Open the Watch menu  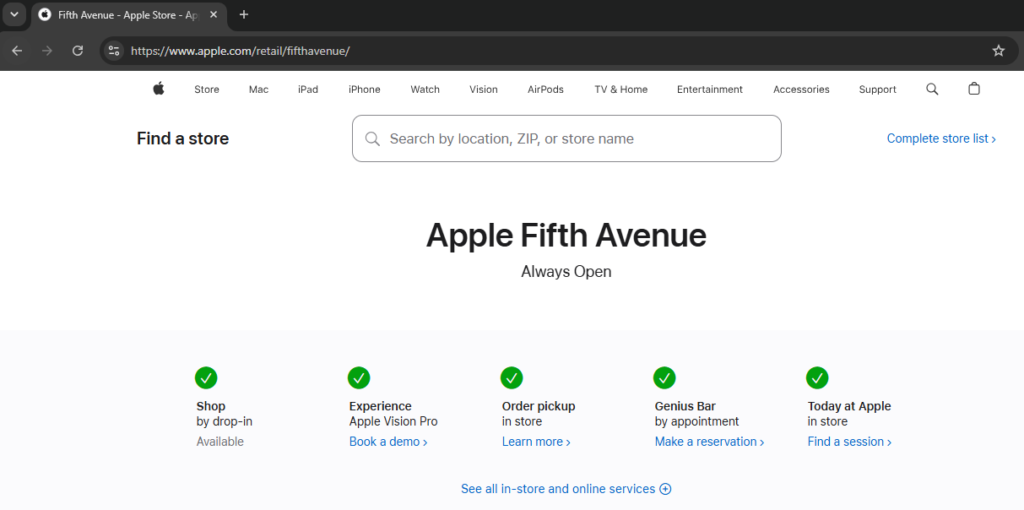[425, 89]
